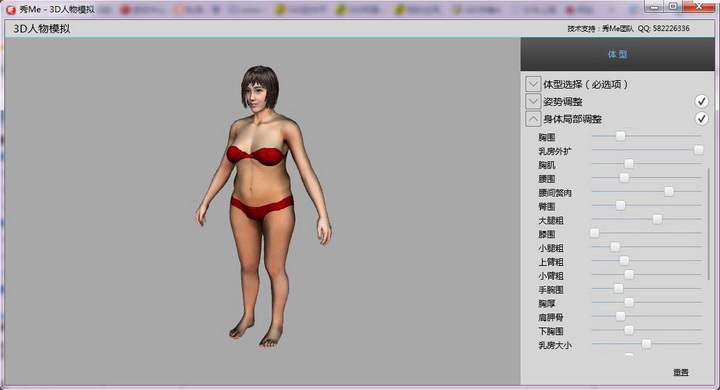
Task: Click the 乳房外扩 slider handle
Action: pyautogui.click(x=698, y=150)
